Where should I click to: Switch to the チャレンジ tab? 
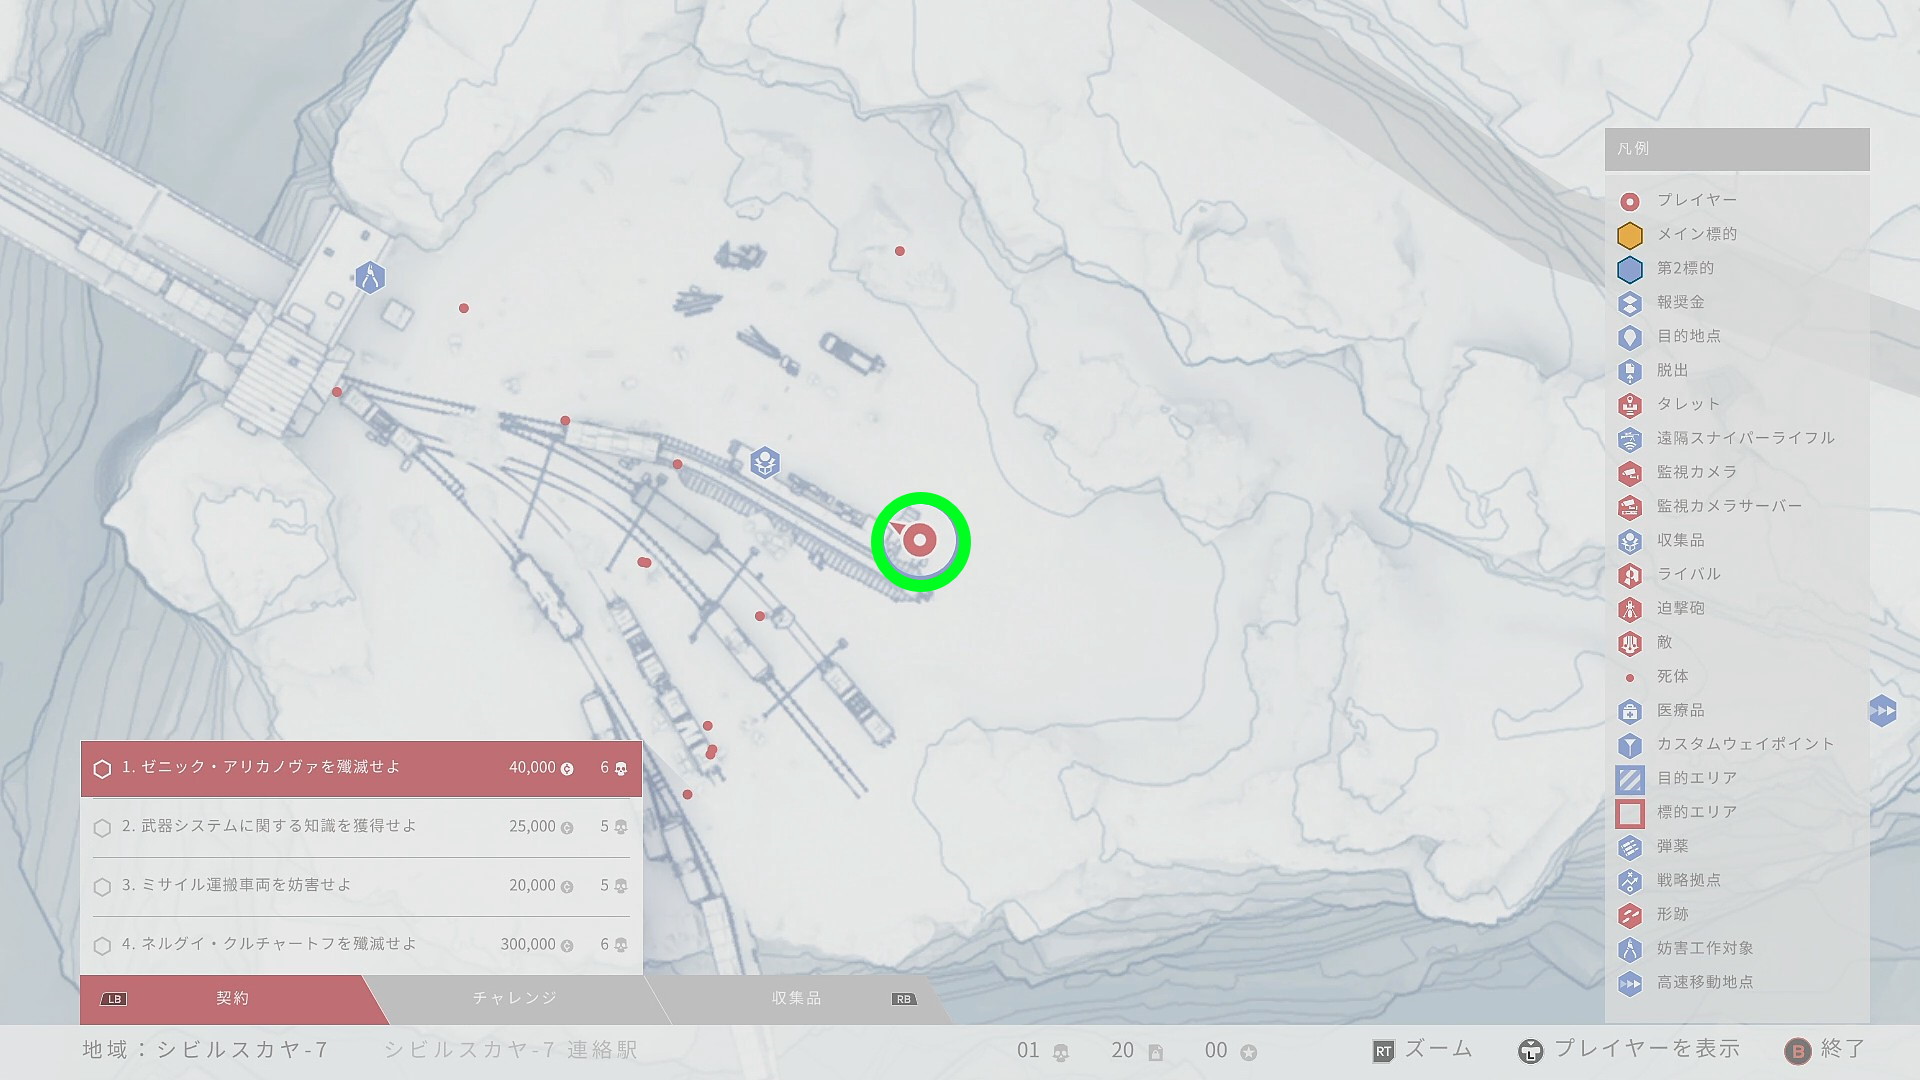point(514,998)
